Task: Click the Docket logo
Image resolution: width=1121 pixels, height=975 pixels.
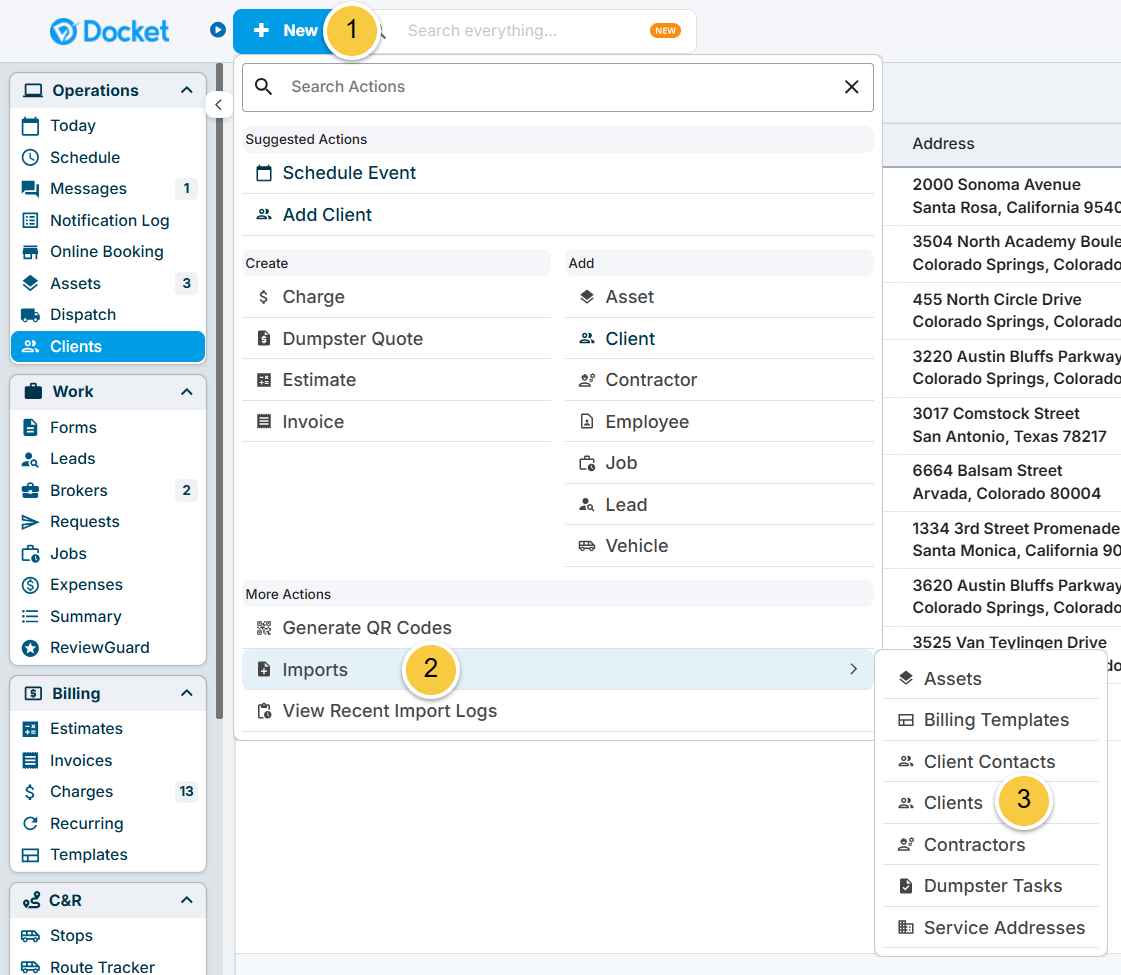Action: (108, 30)
